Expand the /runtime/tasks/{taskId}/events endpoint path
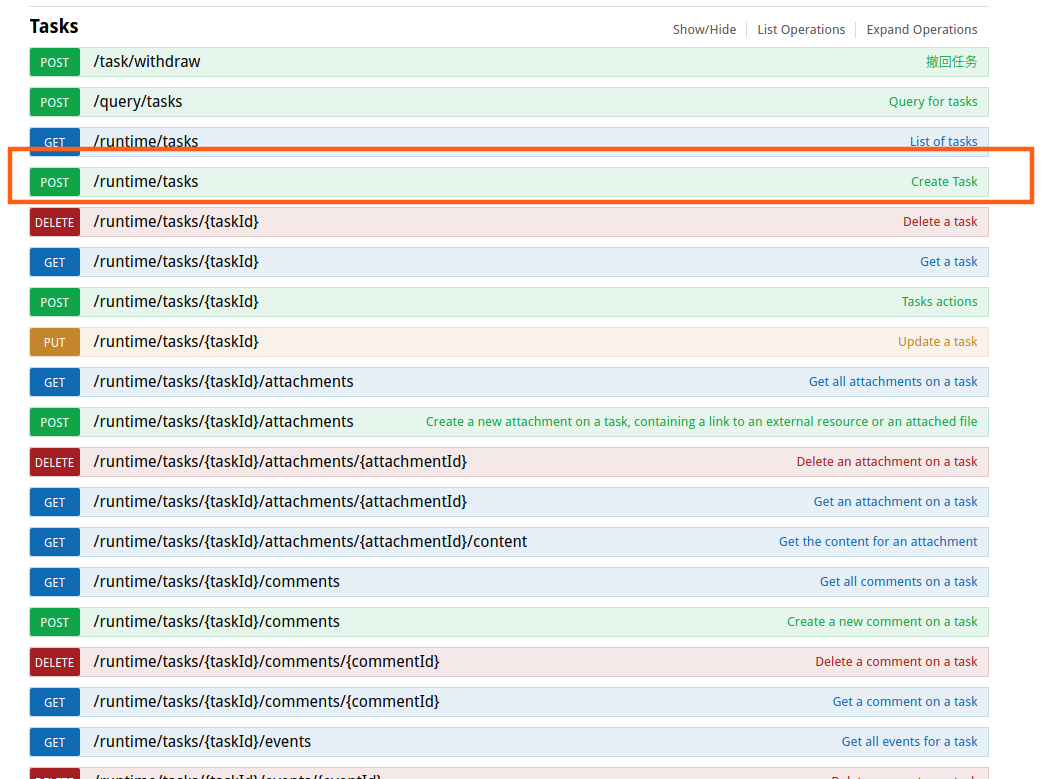 (x=202, y=742)
